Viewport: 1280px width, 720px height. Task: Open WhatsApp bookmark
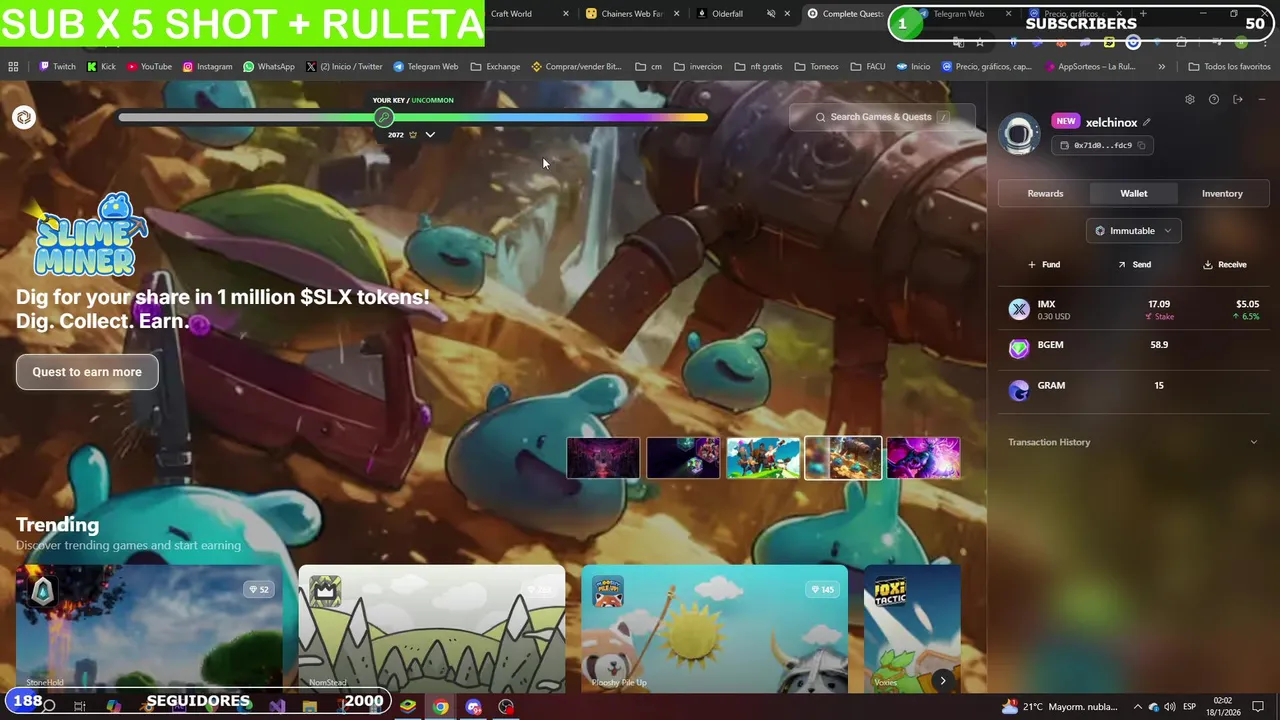pos(269,67)
